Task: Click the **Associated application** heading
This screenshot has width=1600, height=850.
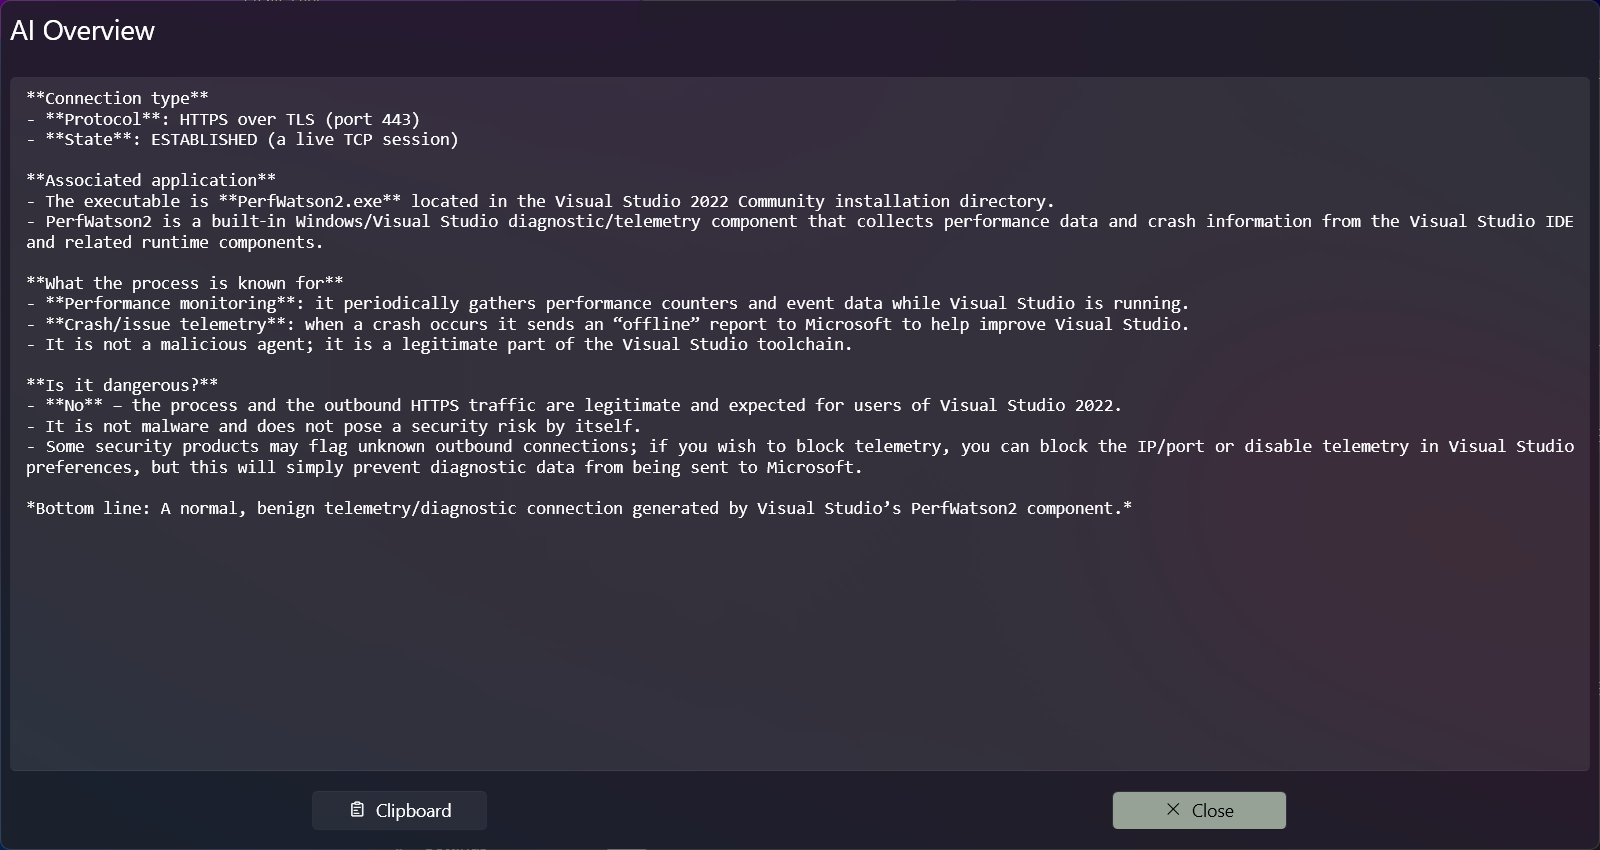Action: (x=151, y=180)
